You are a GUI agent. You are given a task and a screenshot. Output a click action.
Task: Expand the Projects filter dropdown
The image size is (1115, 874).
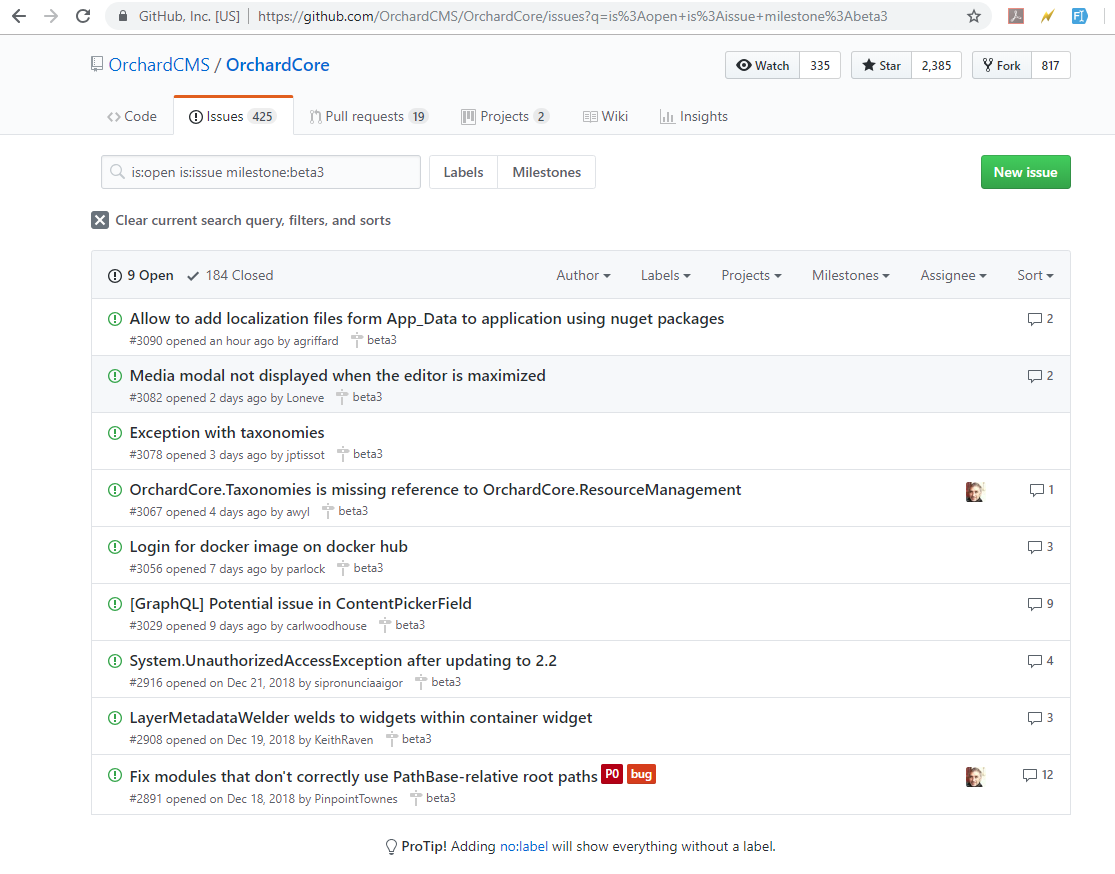pos(751,275)
